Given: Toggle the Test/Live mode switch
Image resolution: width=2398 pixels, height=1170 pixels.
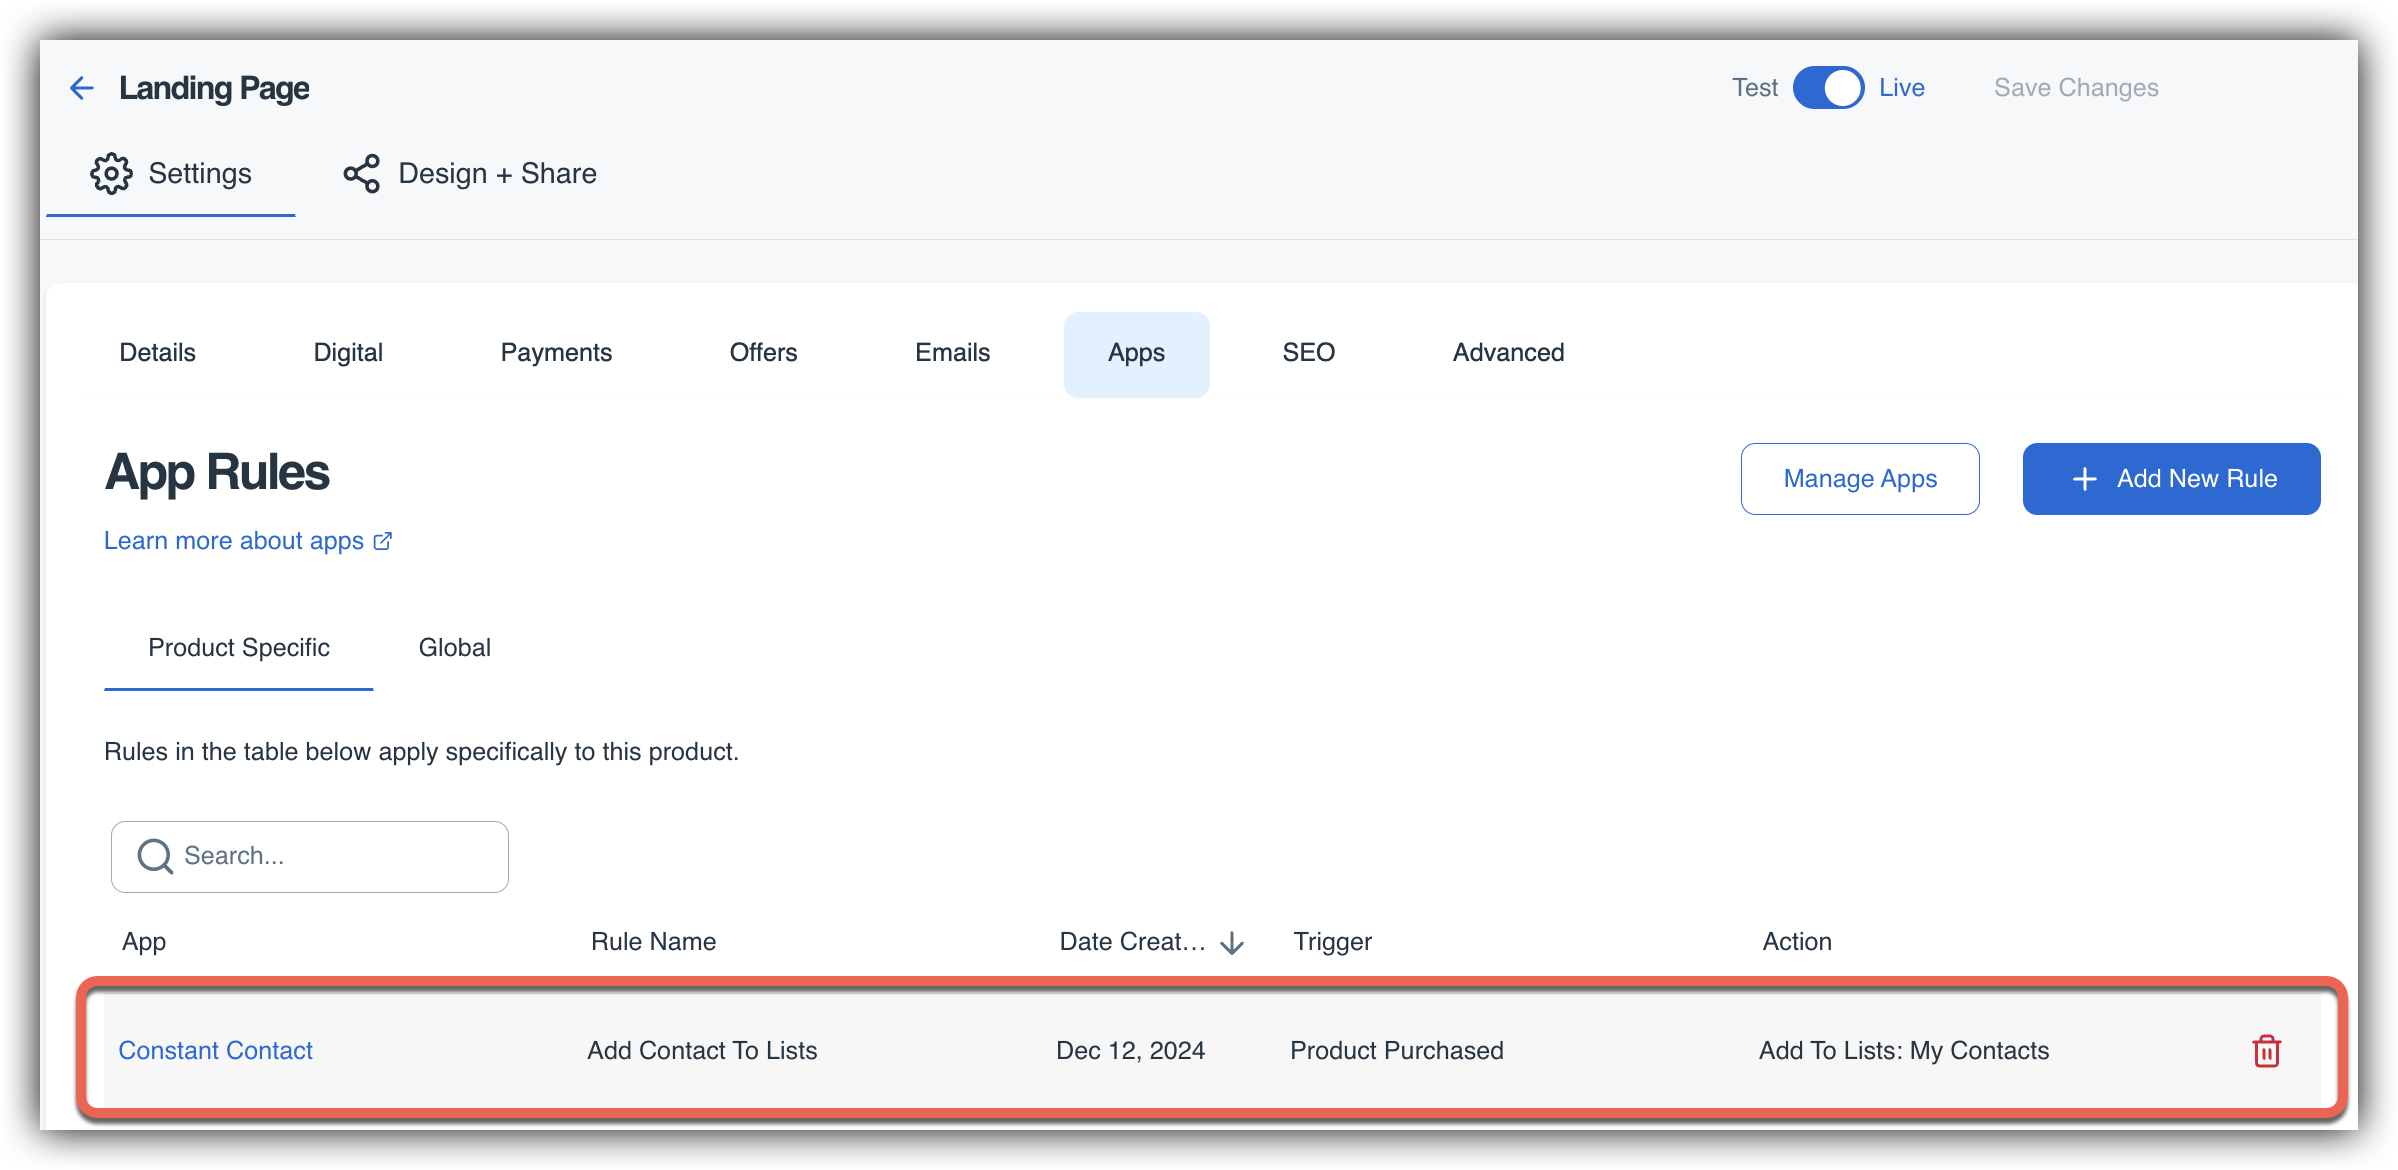Looking at the screenshot, I should [x=1828, y=88].
